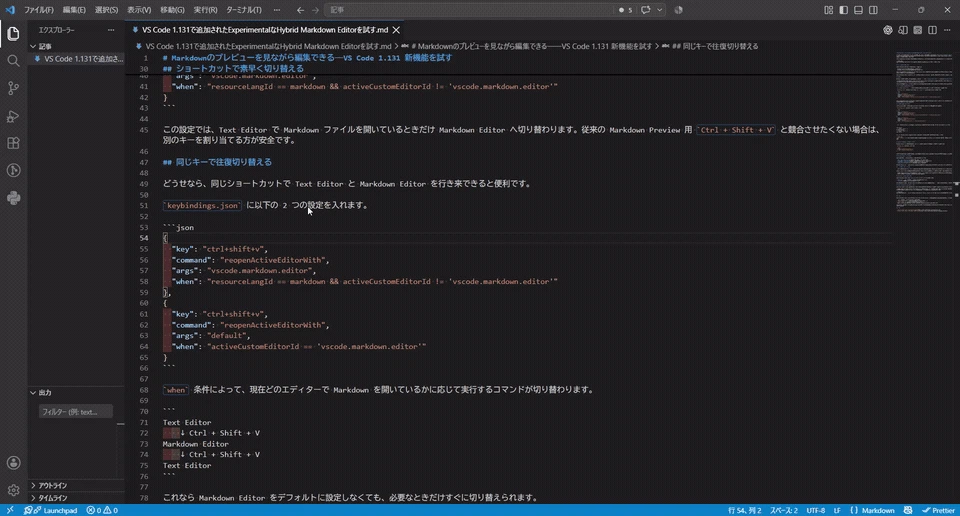Click the third editor toolbar icon
The height and width of the screenshot is (516, 960).
point(918,30)
